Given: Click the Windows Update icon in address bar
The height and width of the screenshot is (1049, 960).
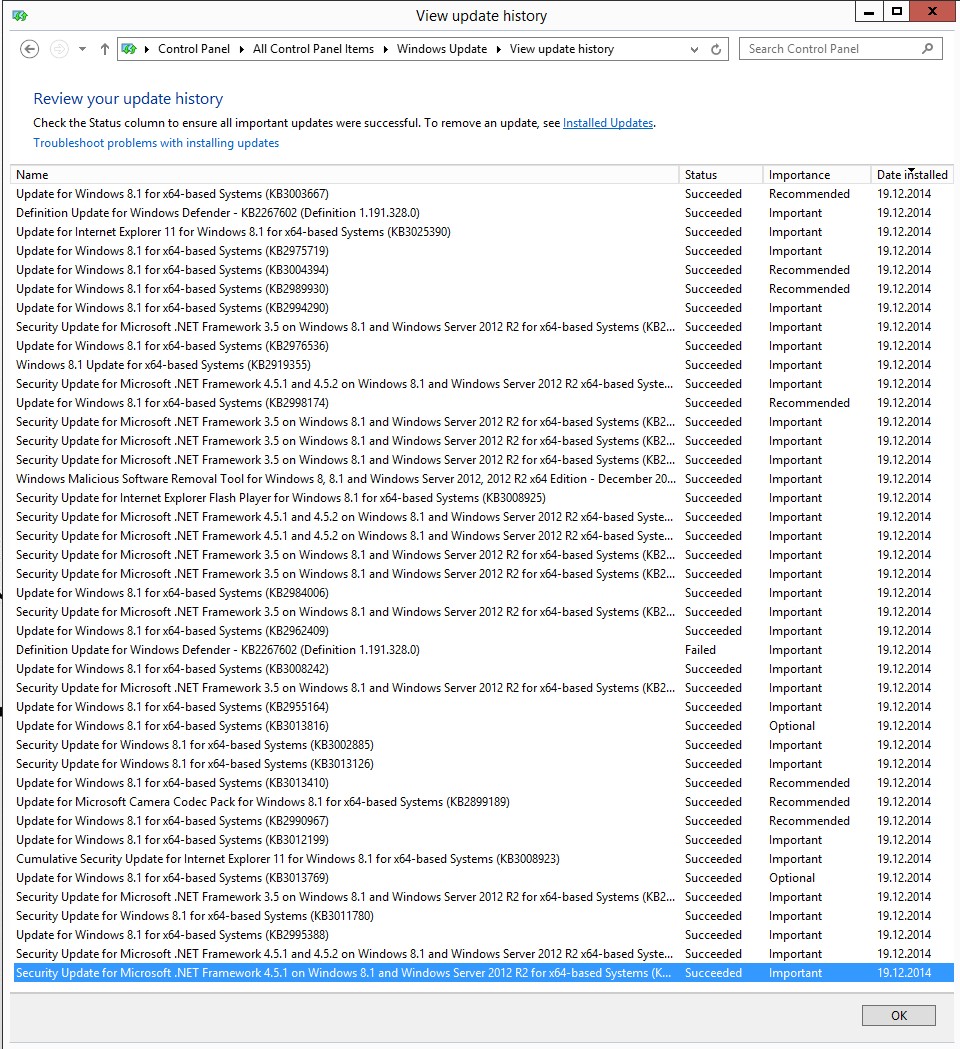Looking at the screenshot, I should (x=129, y=49).
